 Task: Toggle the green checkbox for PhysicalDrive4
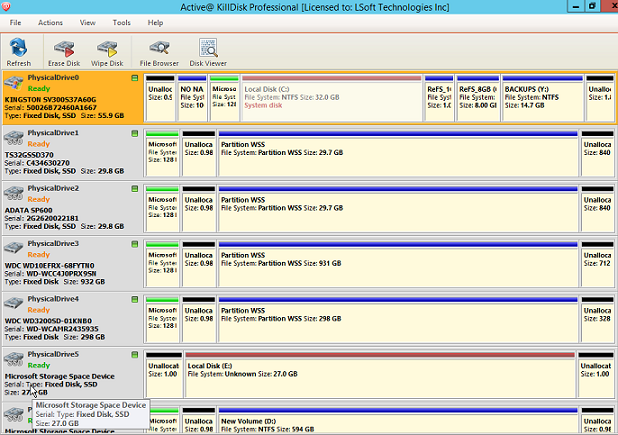coord(135,299)
